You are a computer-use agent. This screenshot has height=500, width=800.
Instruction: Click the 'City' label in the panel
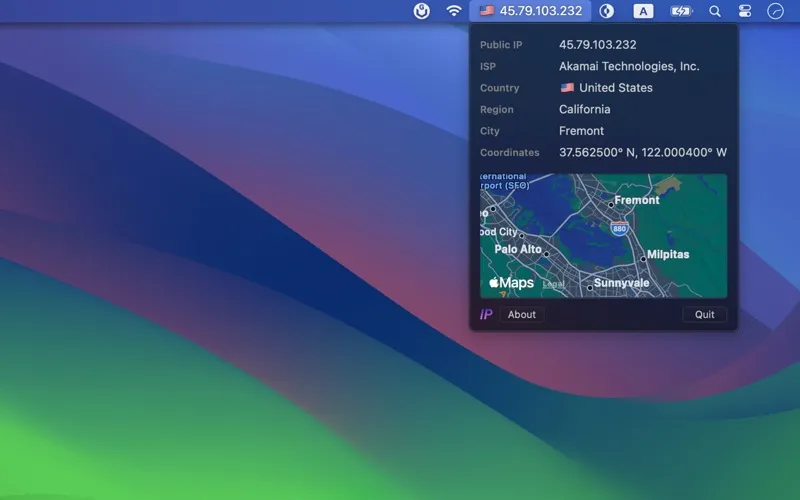489,131
